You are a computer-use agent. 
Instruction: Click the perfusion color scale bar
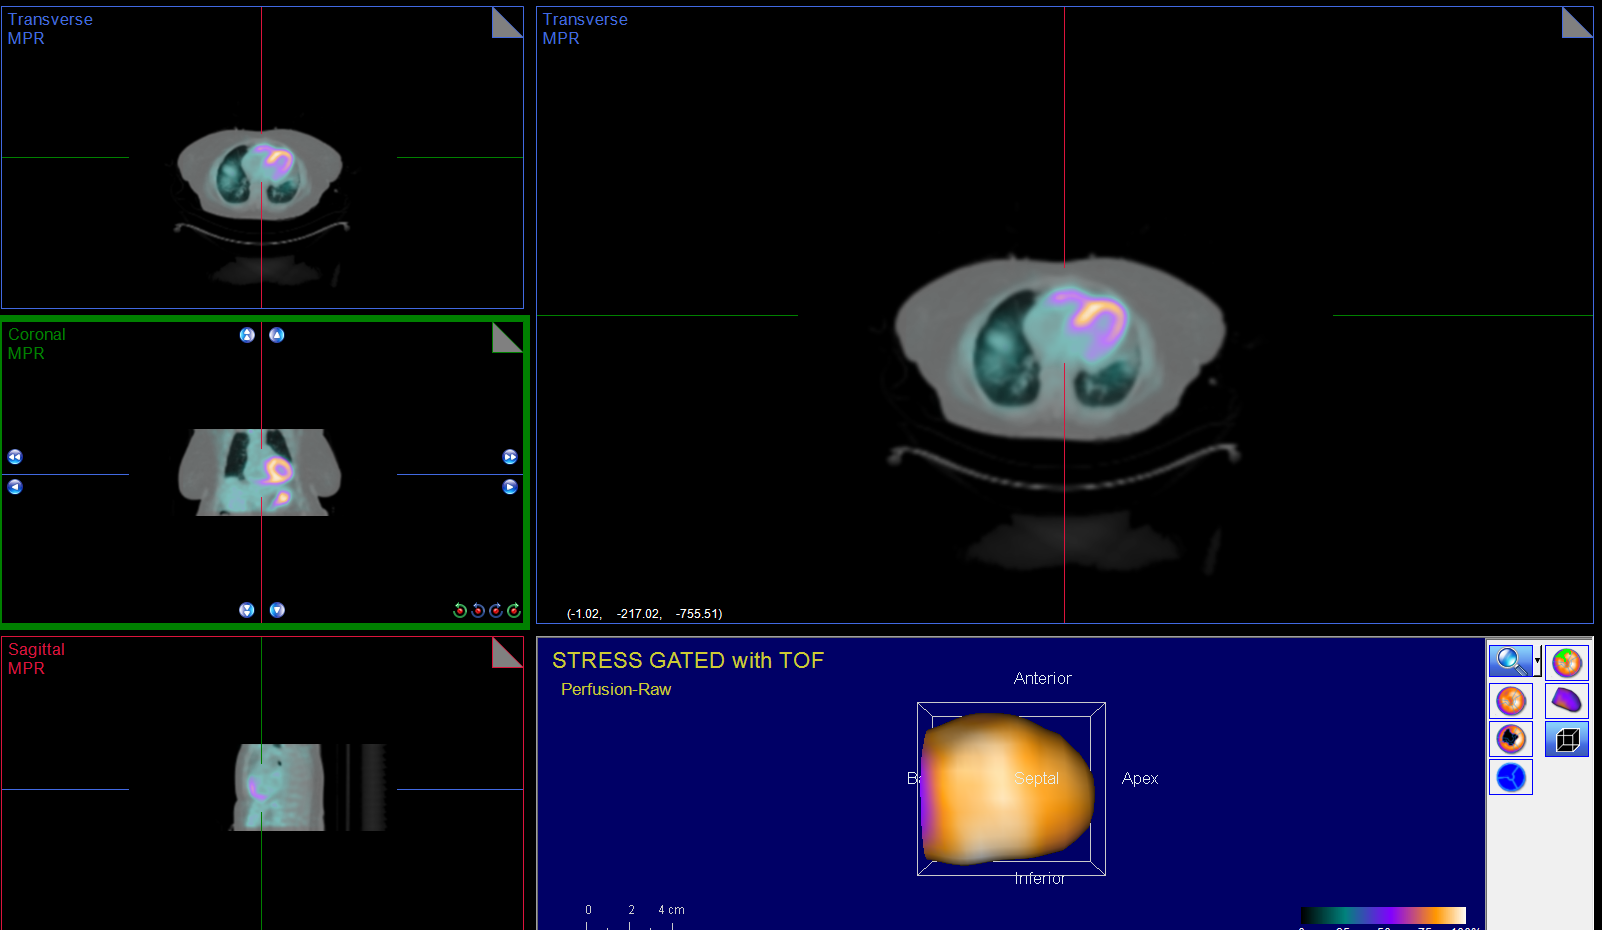tap(1382, 915)
